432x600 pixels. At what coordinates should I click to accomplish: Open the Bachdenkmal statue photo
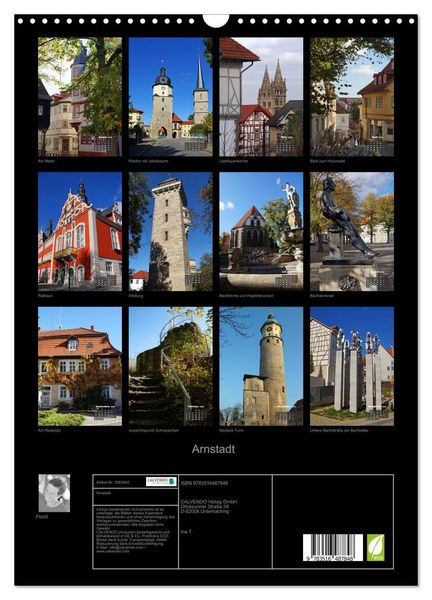[352, 232]
